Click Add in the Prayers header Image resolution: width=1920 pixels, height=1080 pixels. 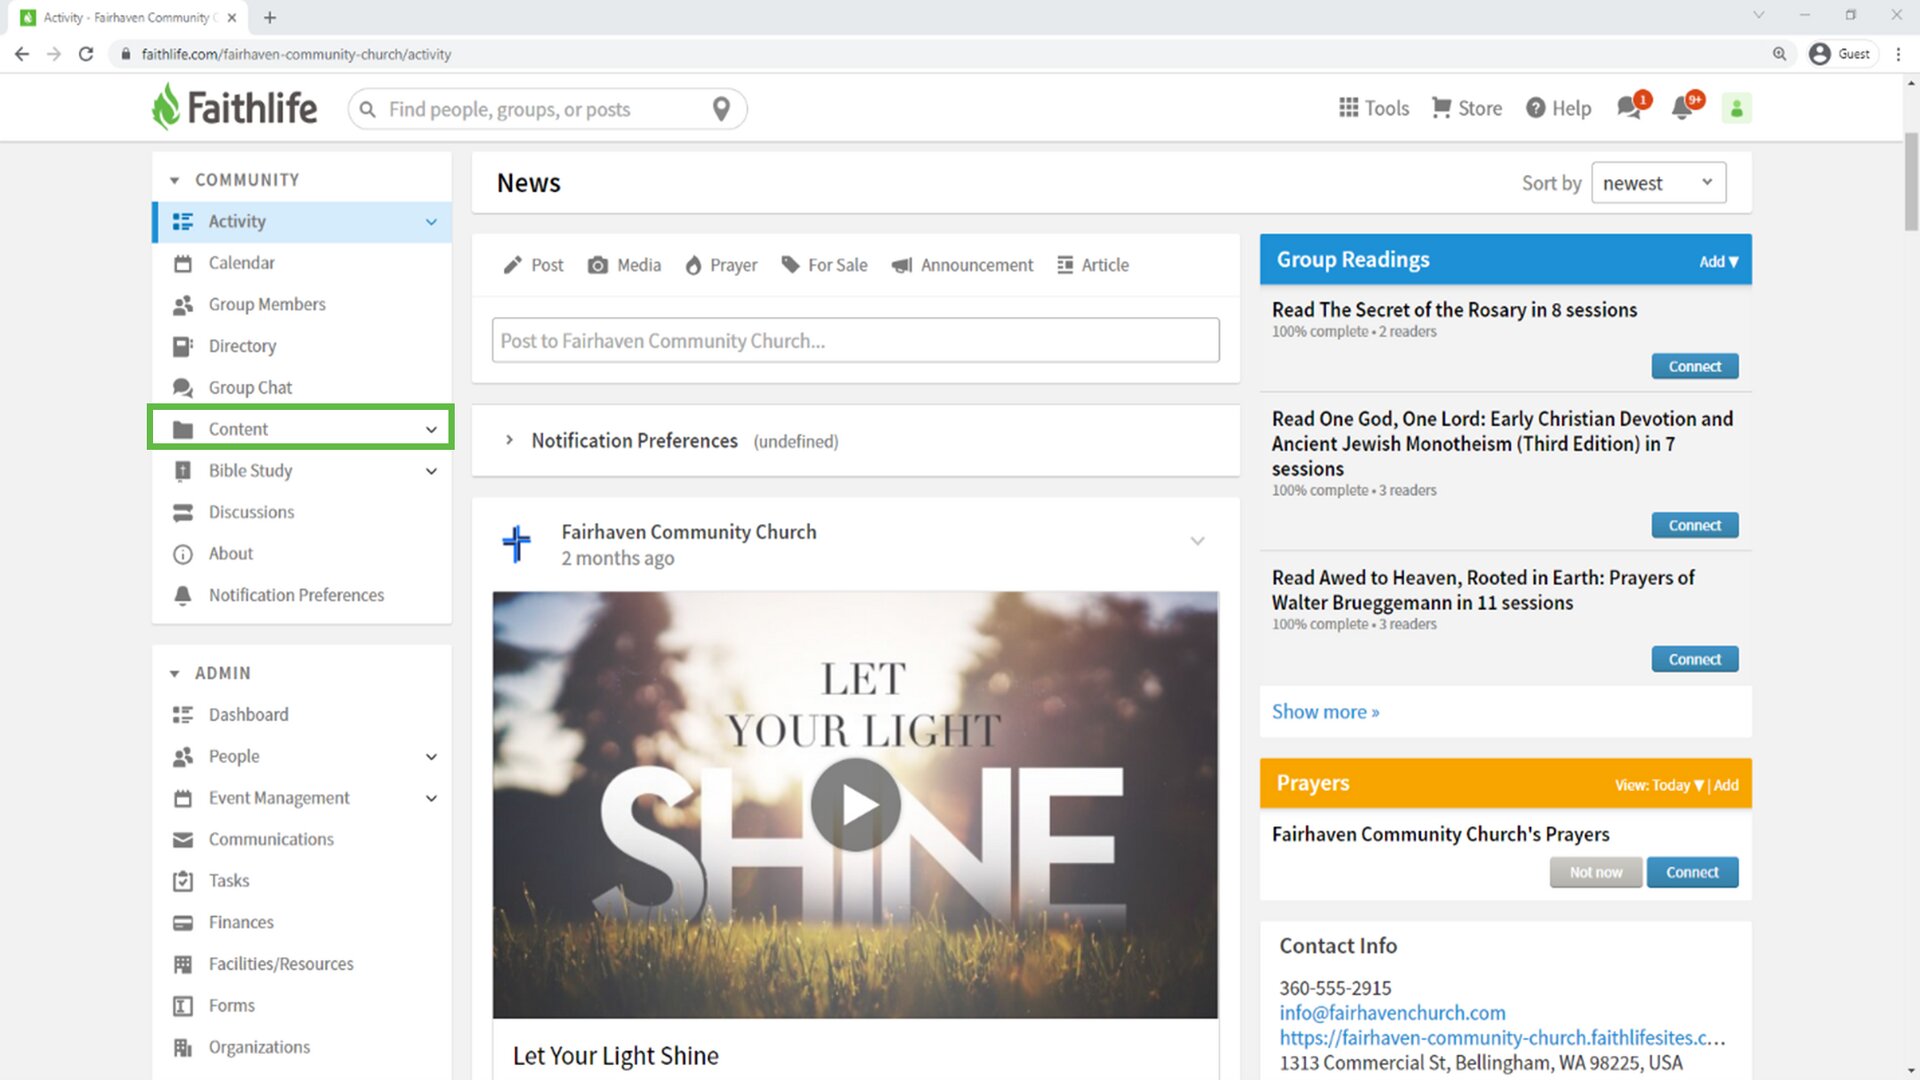[1726, 785]
